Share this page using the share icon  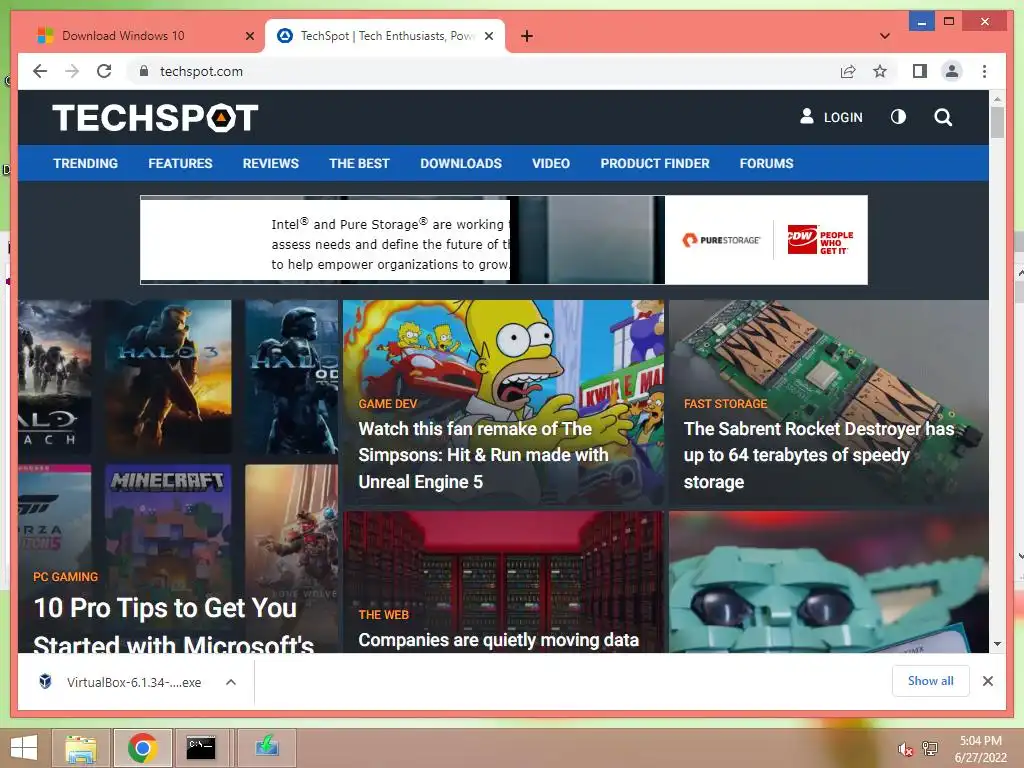[848, 71]
